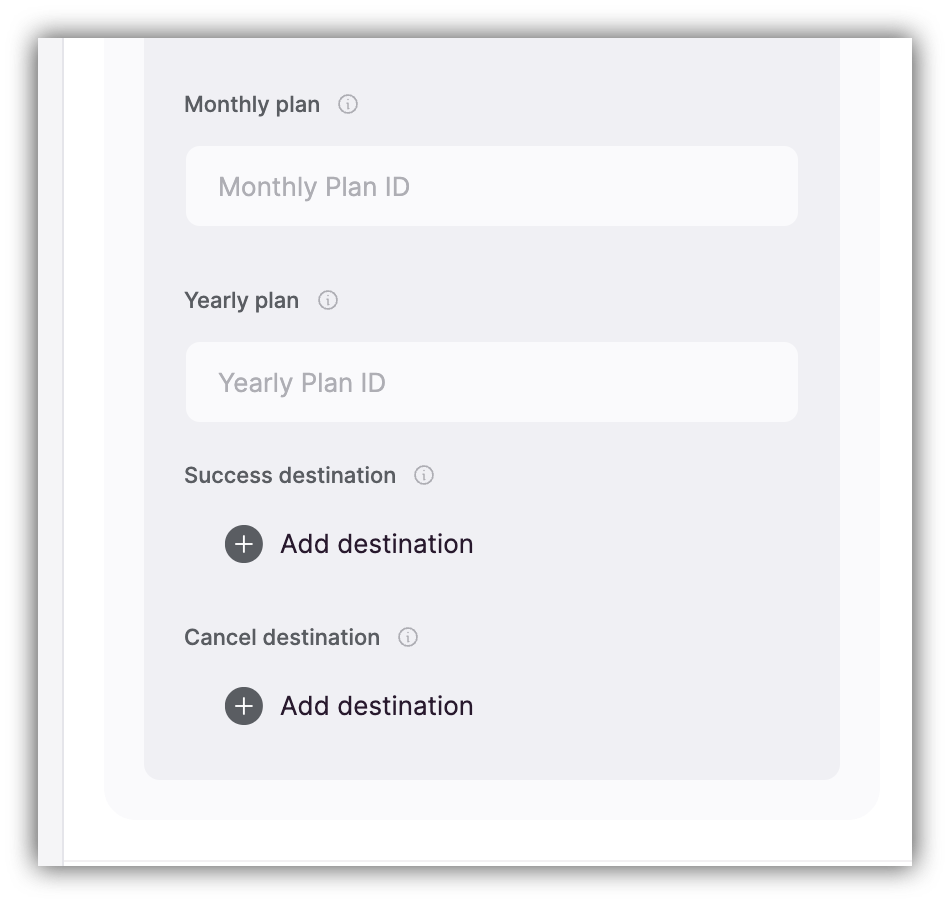
Task: Click the Add destination text under Cancel destination
Action: click(x=376, y=706)
